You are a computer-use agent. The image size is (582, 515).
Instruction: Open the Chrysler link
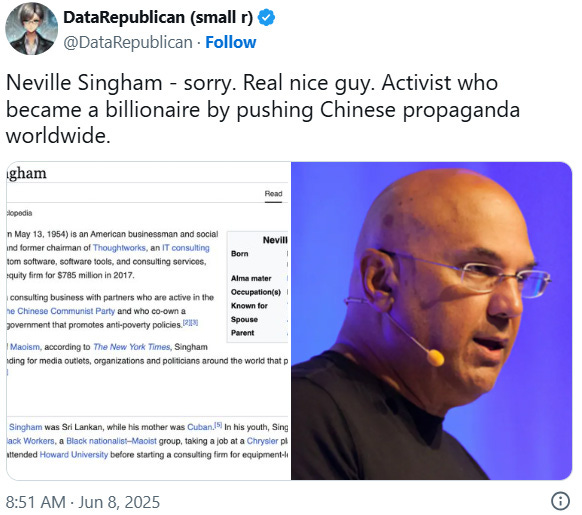262,441
